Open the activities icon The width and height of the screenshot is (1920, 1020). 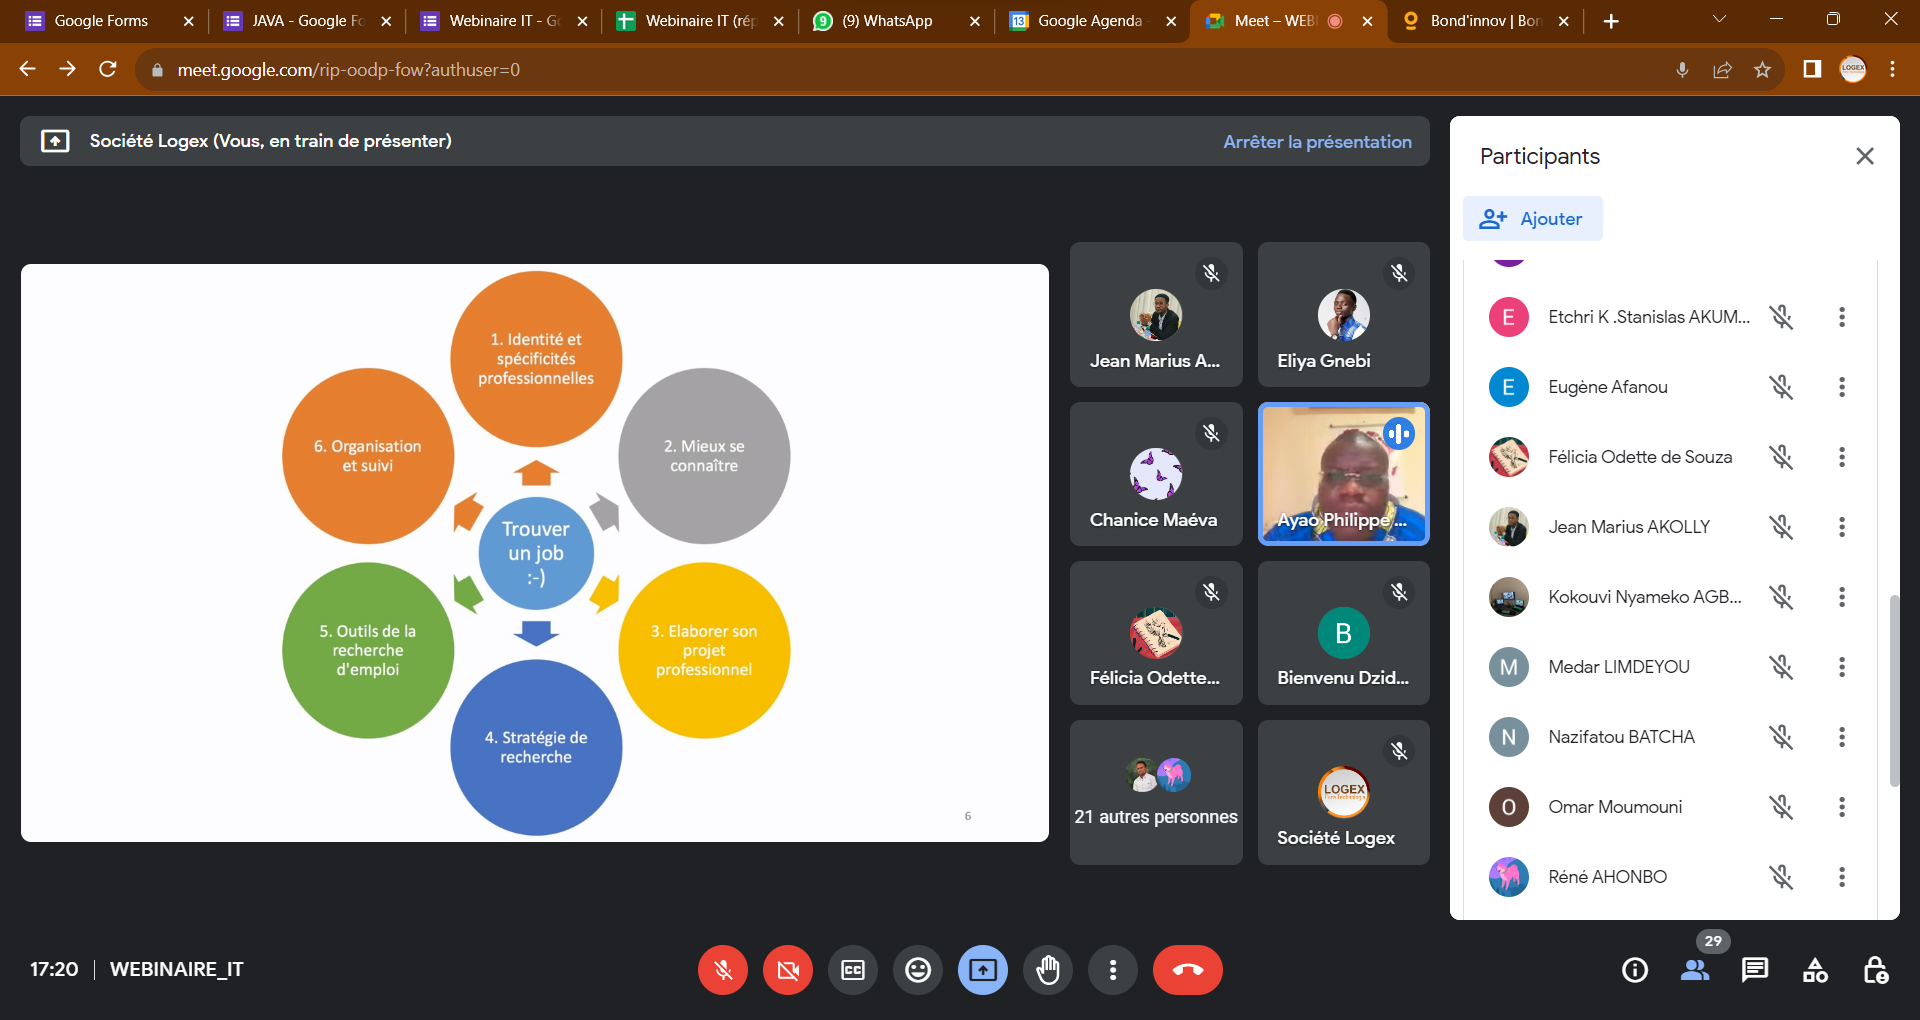click(1815, 970)
